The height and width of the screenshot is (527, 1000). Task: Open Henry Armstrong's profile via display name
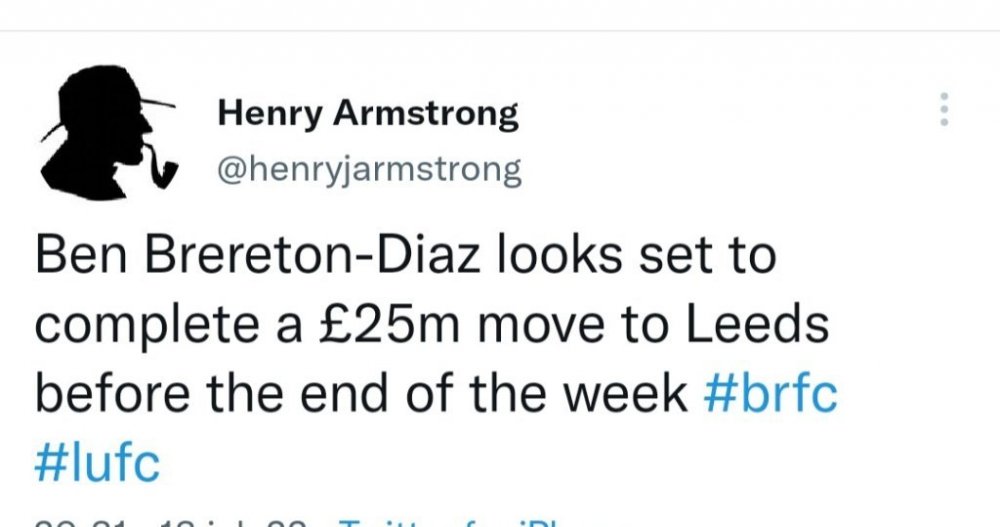tap(368, 115)
